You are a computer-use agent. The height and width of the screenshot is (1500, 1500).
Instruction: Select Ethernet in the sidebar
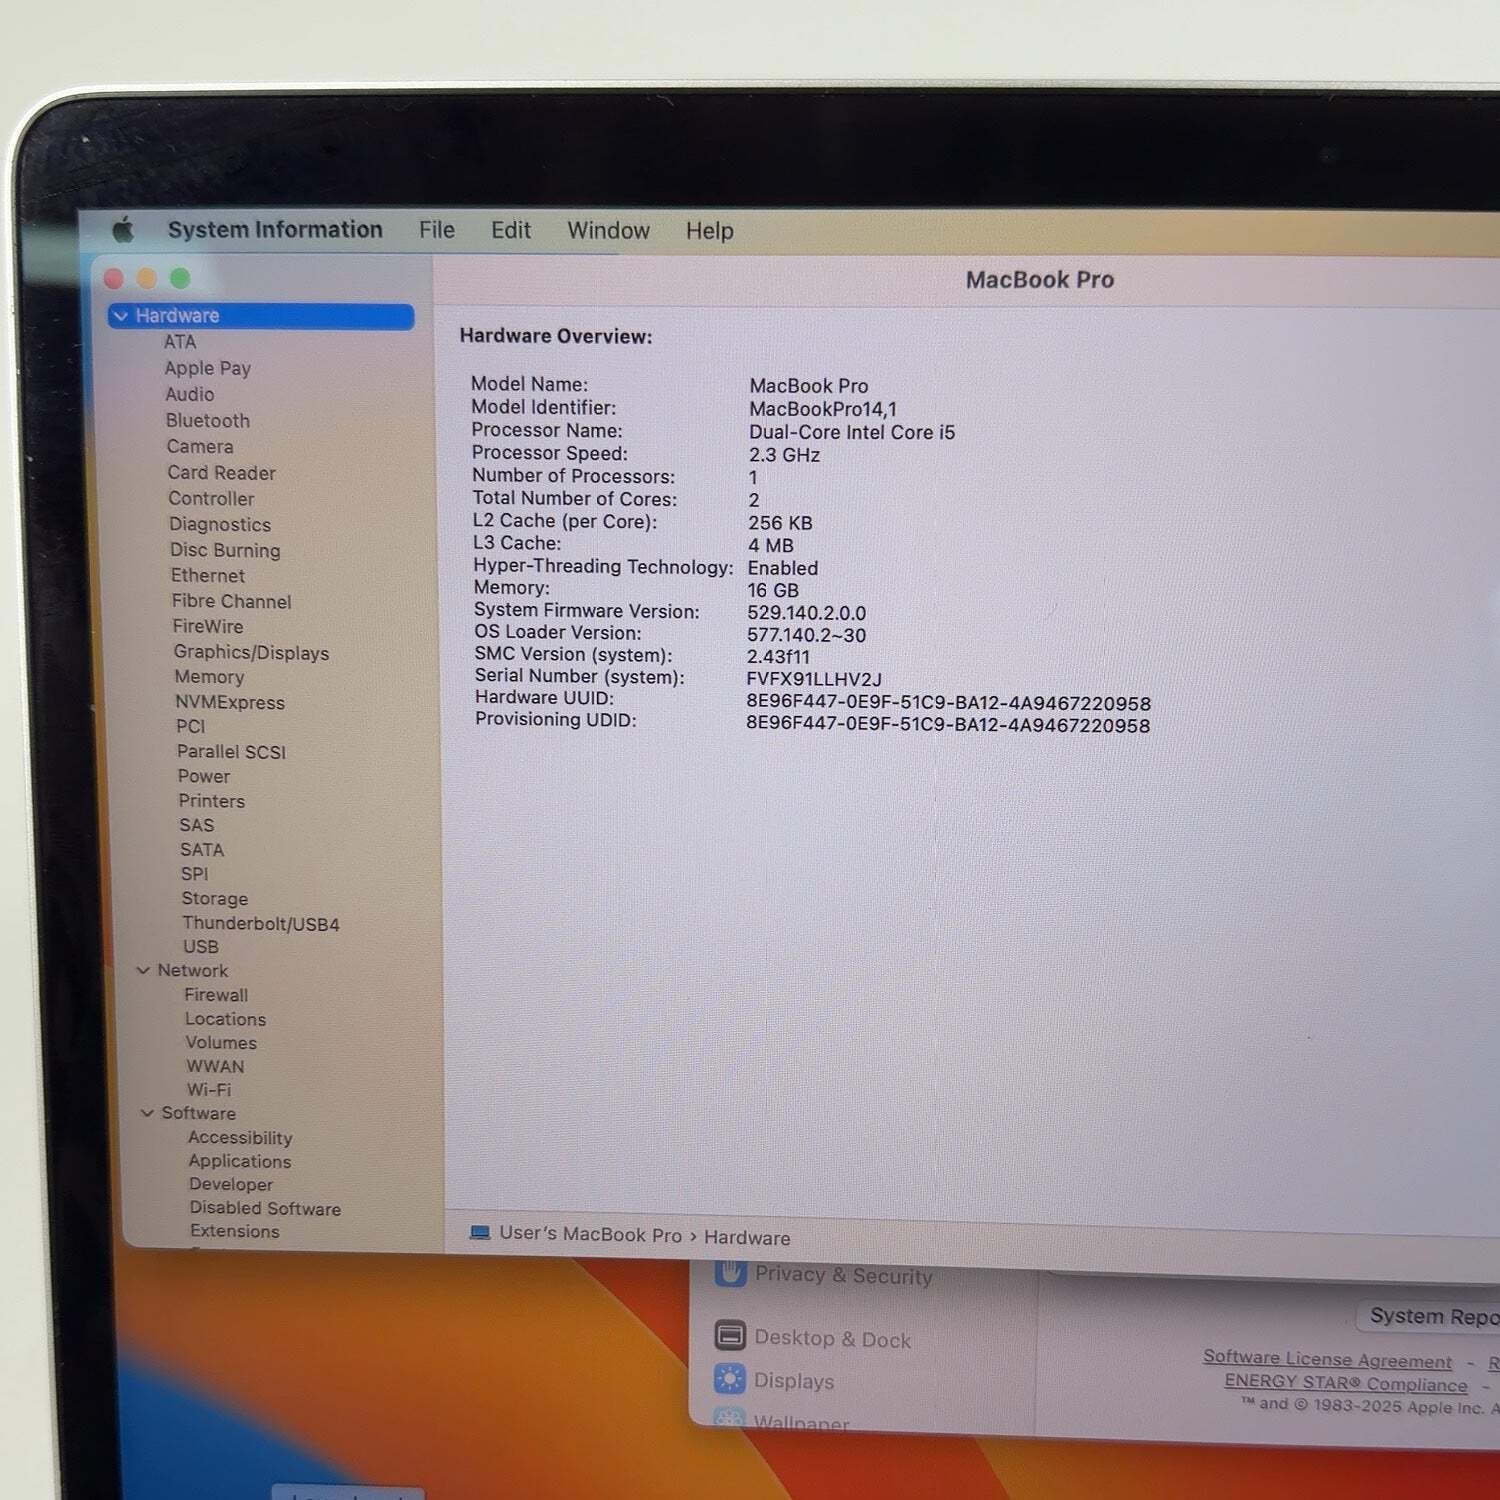(207, 575)
